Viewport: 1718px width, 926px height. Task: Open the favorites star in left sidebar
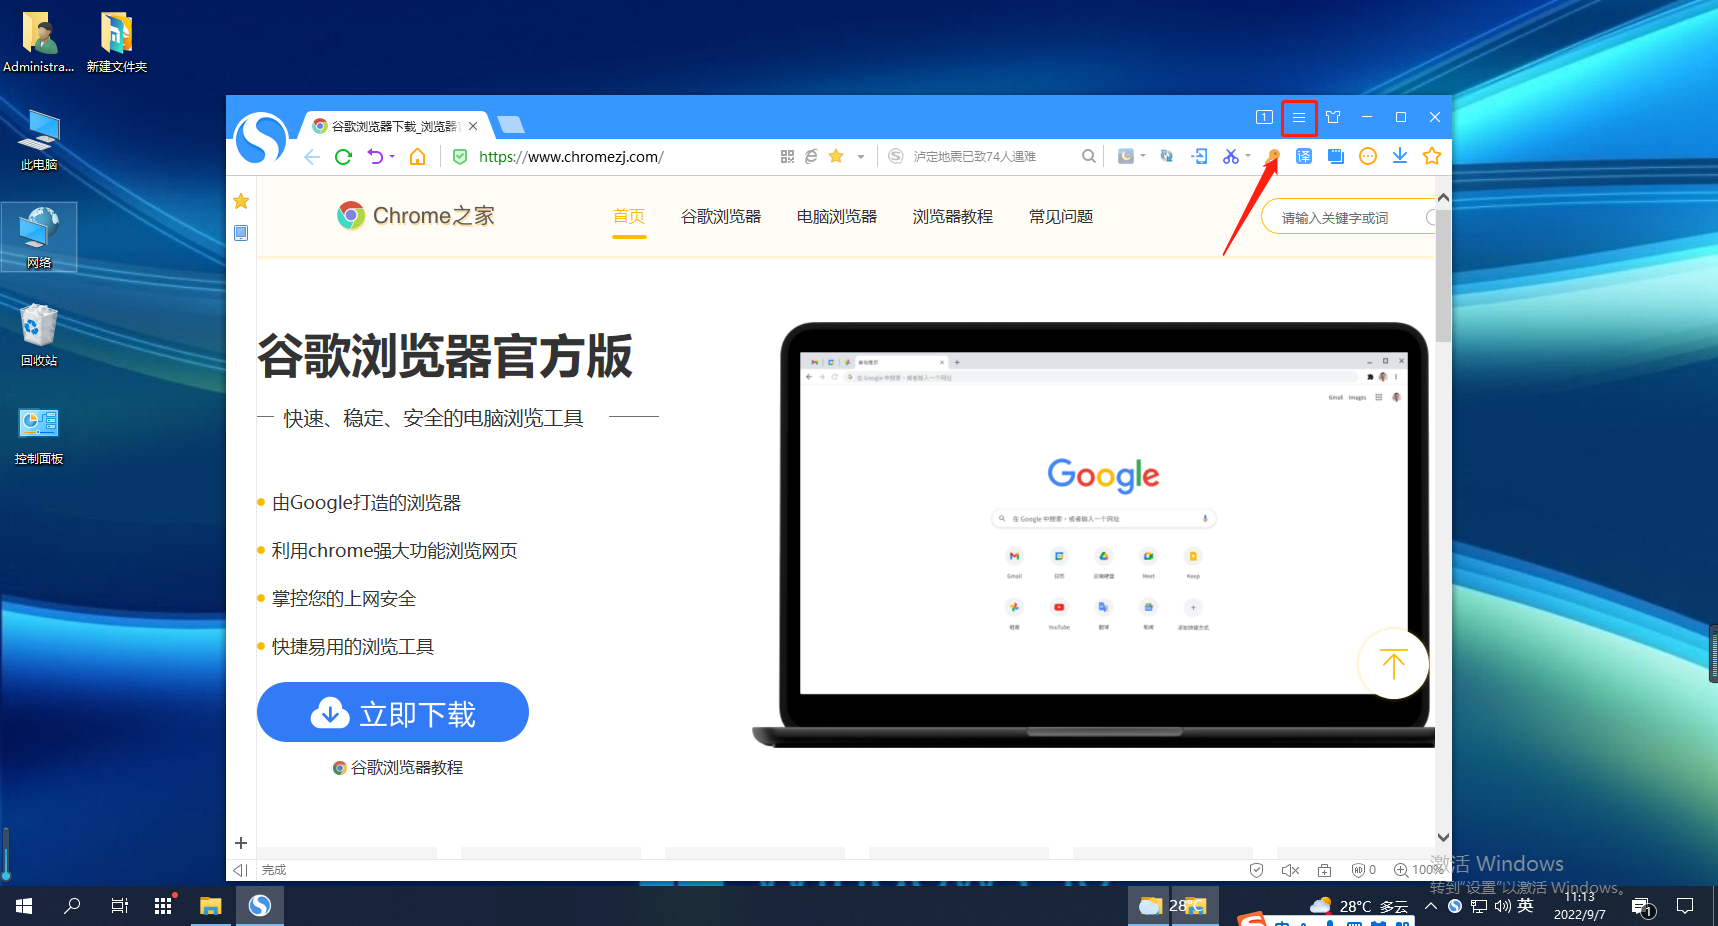click(241, 201)
